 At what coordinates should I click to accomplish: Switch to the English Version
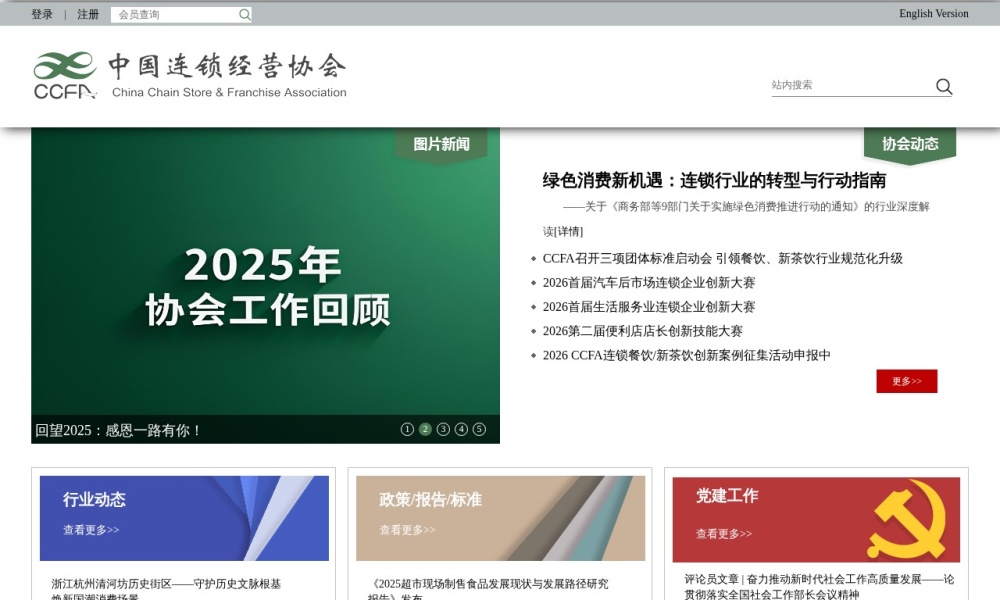[933, 13]
